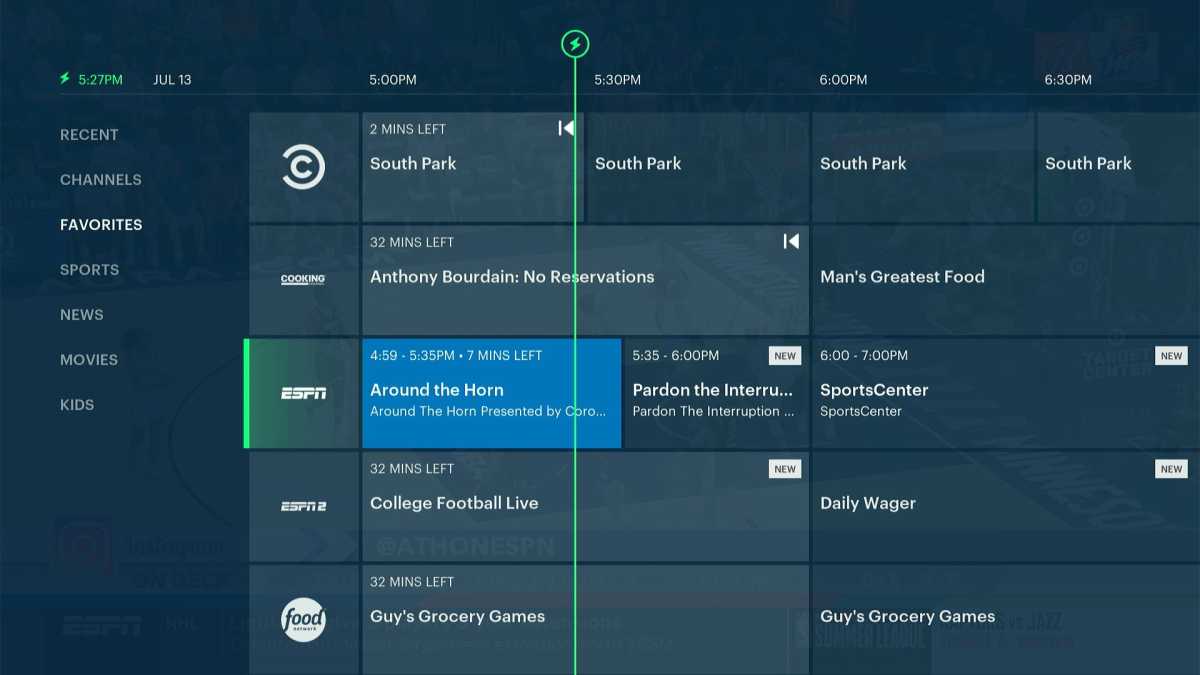
Task: Select Pardon the Interruption program
Action: [716, 393]
